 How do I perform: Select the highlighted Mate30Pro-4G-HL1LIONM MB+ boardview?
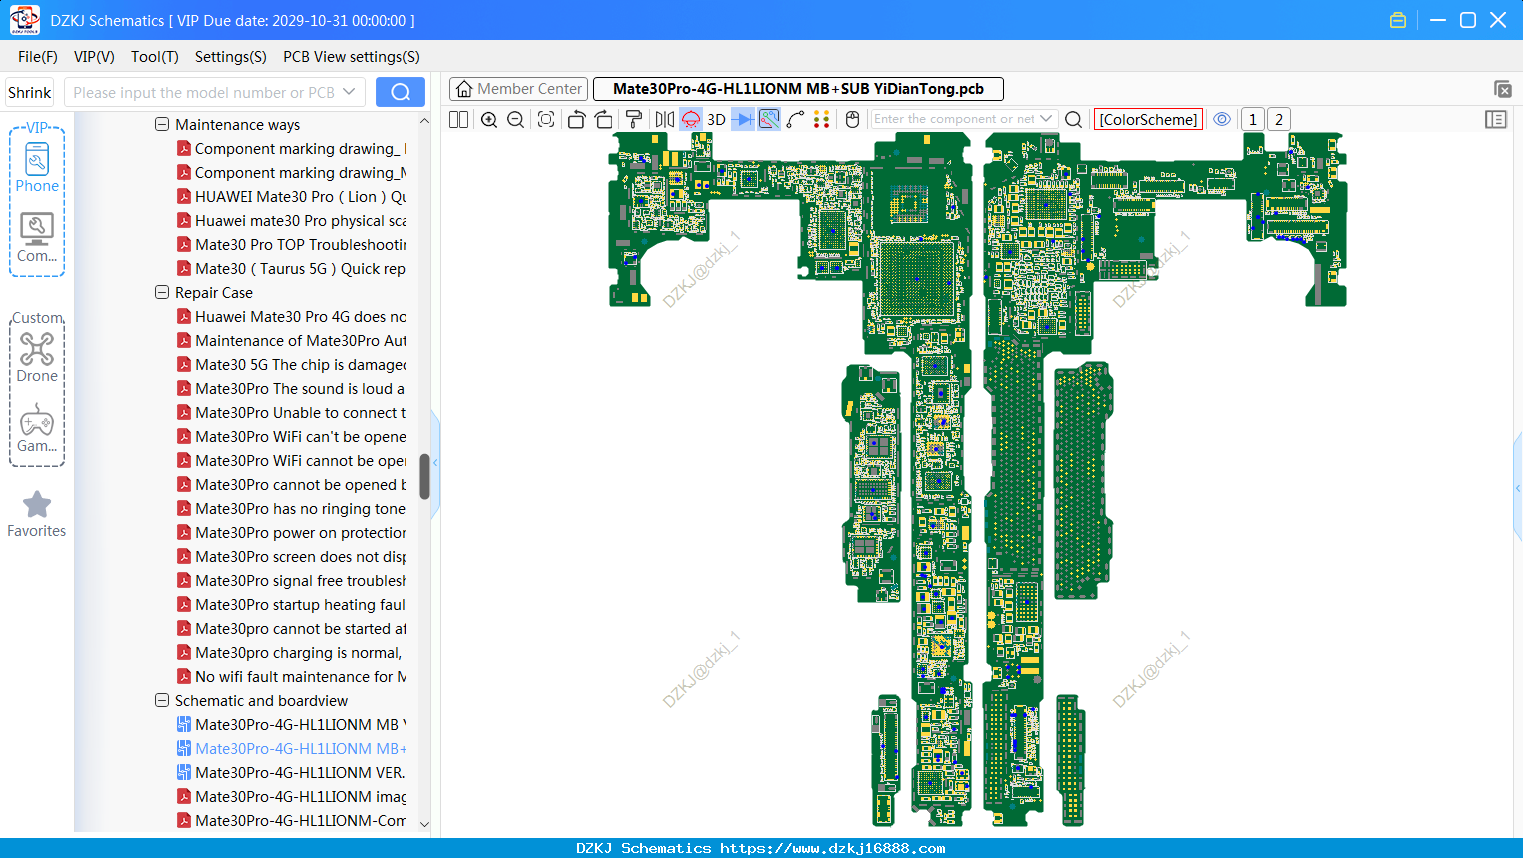point(292,749)
